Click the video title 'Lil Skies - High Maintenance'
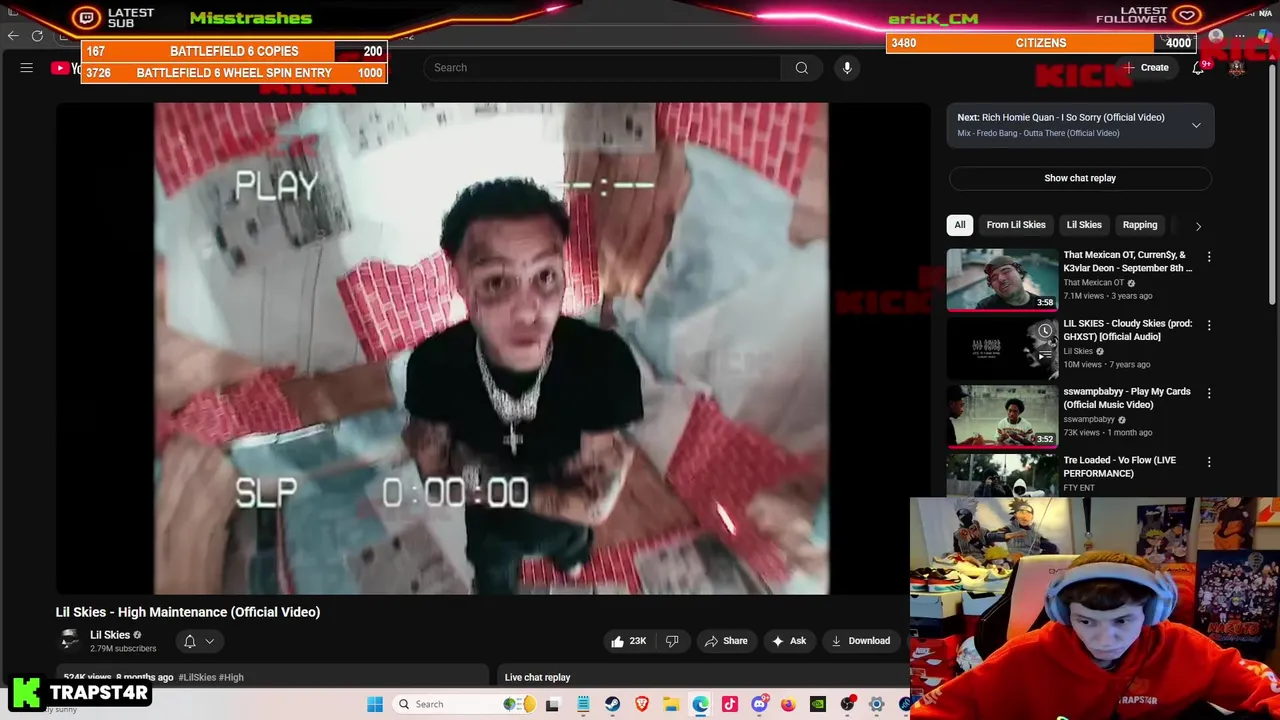 click(x=188, y=612)
